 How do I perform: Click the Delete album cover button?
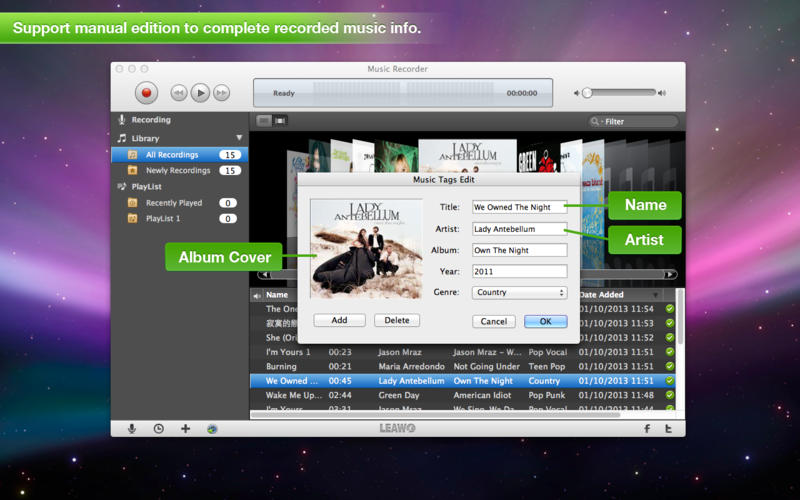(397, 320)
